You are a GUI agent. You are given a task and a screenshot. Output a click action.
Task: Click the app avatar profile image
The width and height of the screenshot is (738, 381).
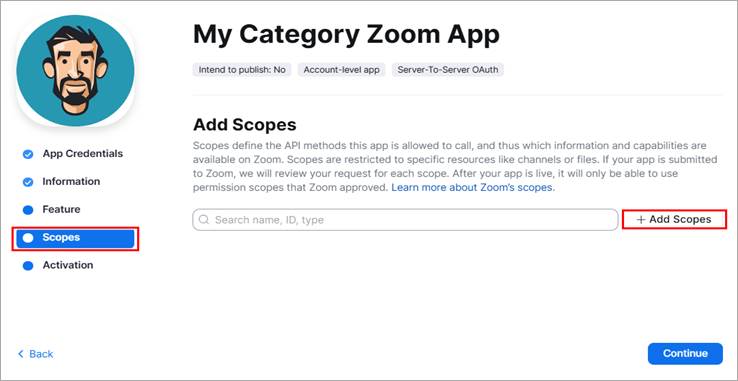click(x=75, y=70)
